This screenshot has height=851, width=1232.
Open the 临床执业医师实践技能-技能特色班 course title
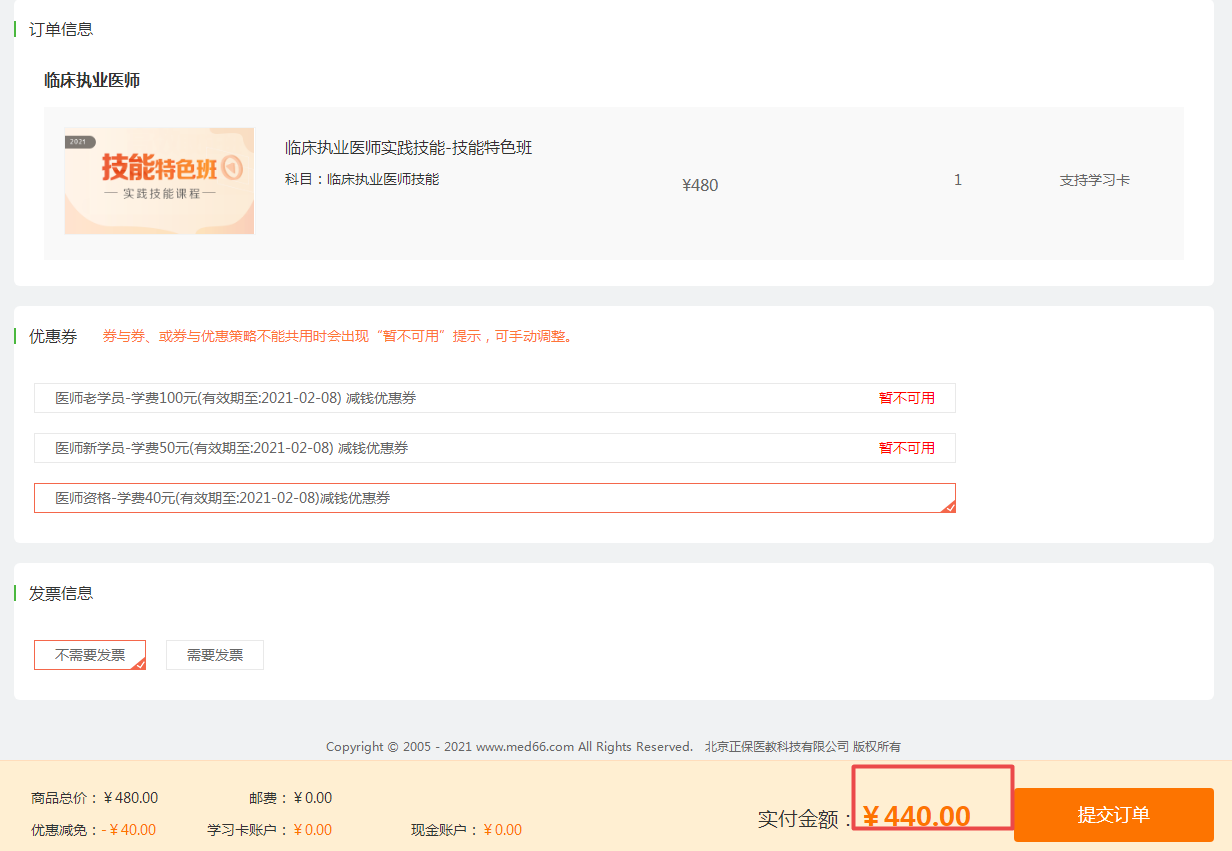pyautogui.click(x=408, y=148)
